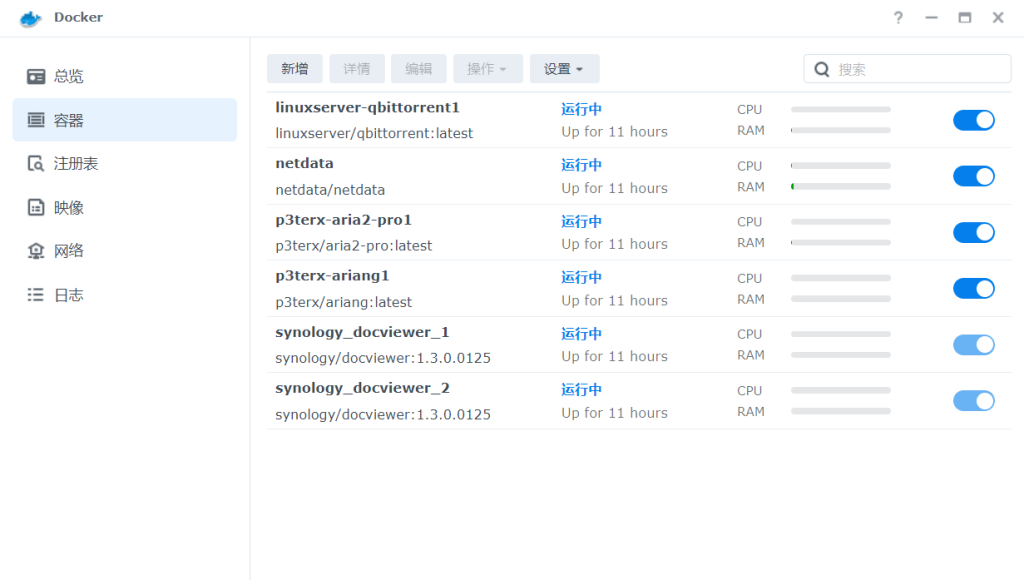
Task: Click the help question mark icon
Action: [898, 18]
